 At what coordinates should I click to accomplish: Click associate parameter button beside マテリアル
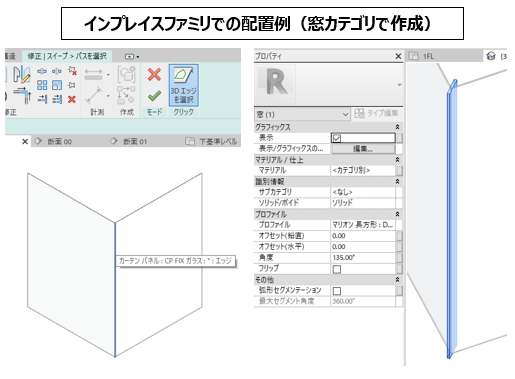click(399, 171)
